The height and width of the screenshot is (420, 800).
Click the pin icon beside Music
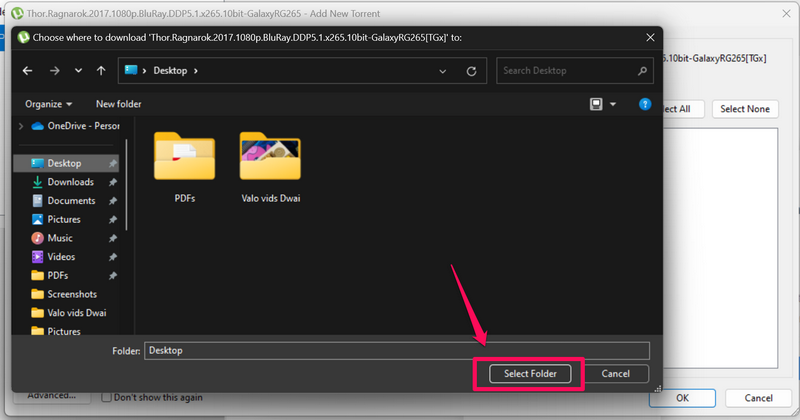pos(113,238)
